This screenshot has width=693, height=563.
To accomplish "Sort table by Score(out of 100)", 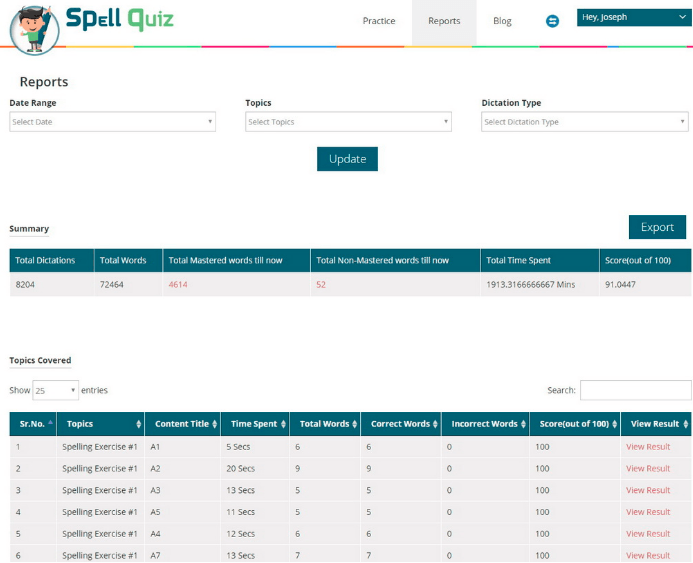I will coord(614,424).
